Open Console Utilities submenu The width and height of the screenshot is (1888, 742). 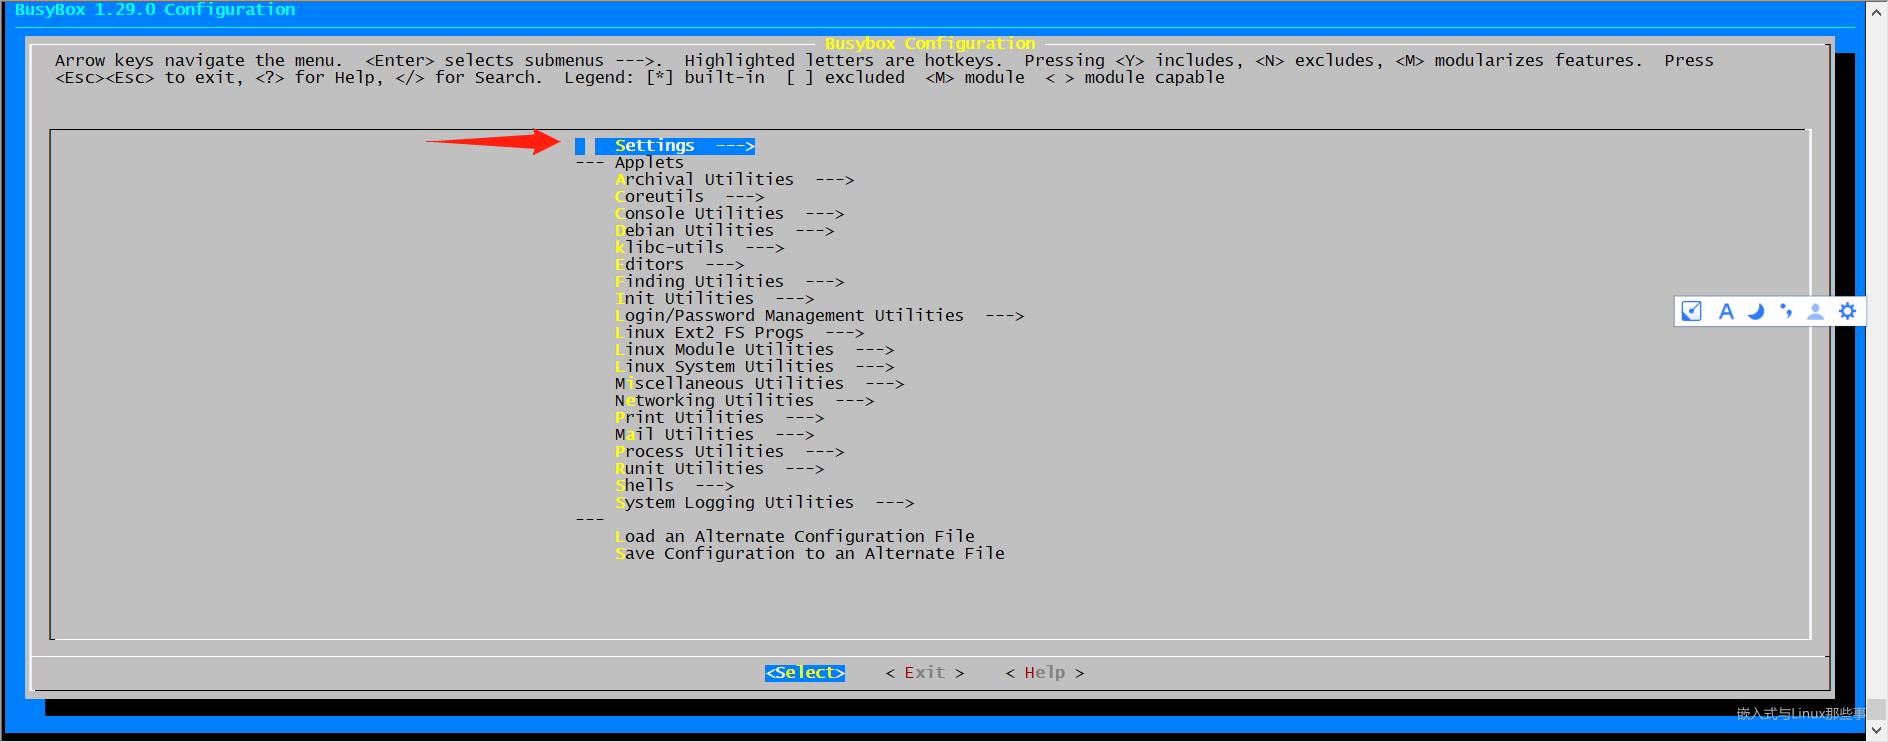pos(729,214)
